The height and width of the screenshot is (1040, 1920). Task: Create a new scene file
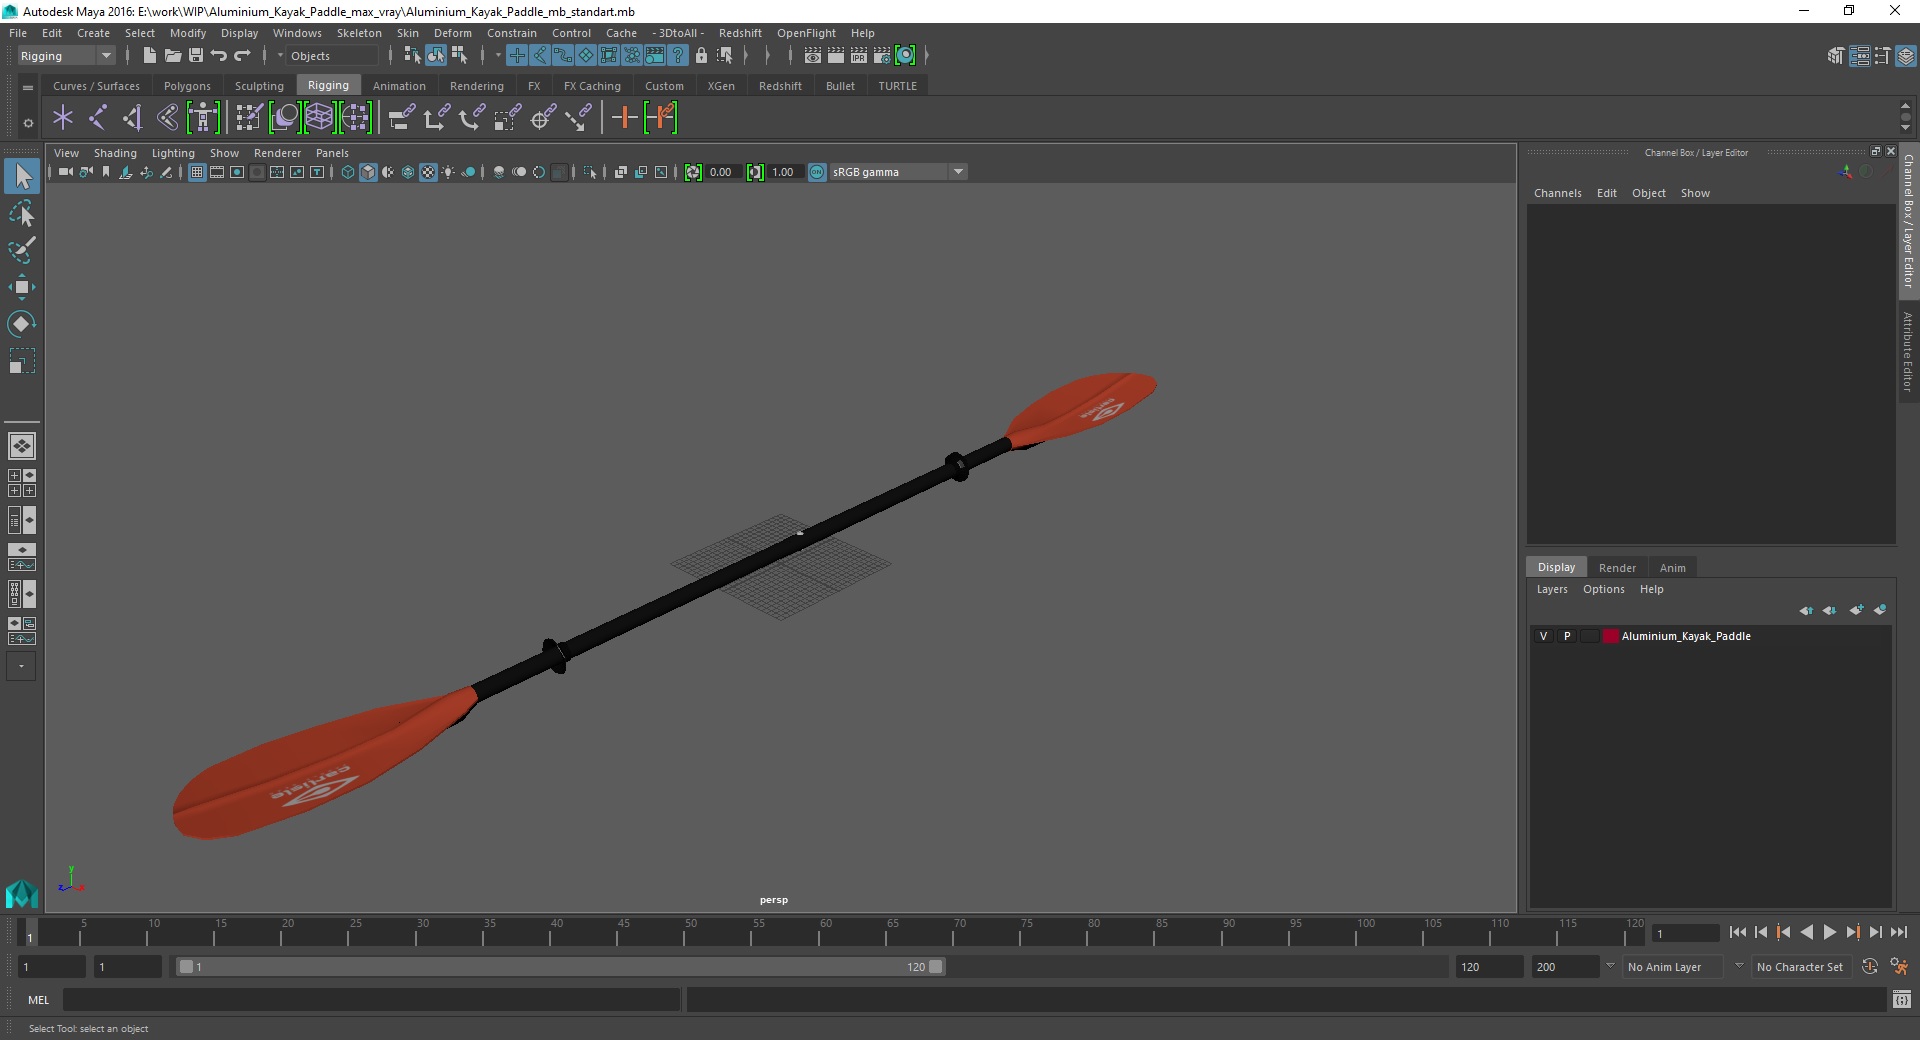(149, 56)
